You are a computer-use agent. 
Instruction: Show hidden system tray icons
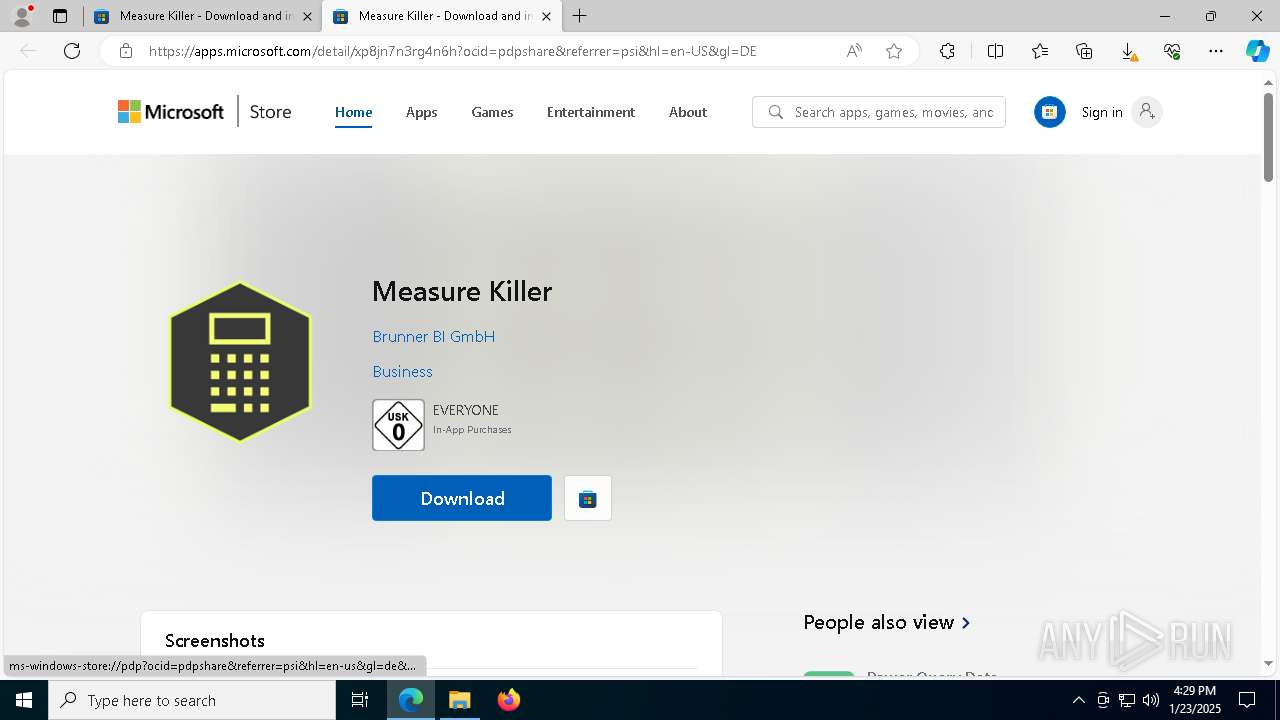1078,700
